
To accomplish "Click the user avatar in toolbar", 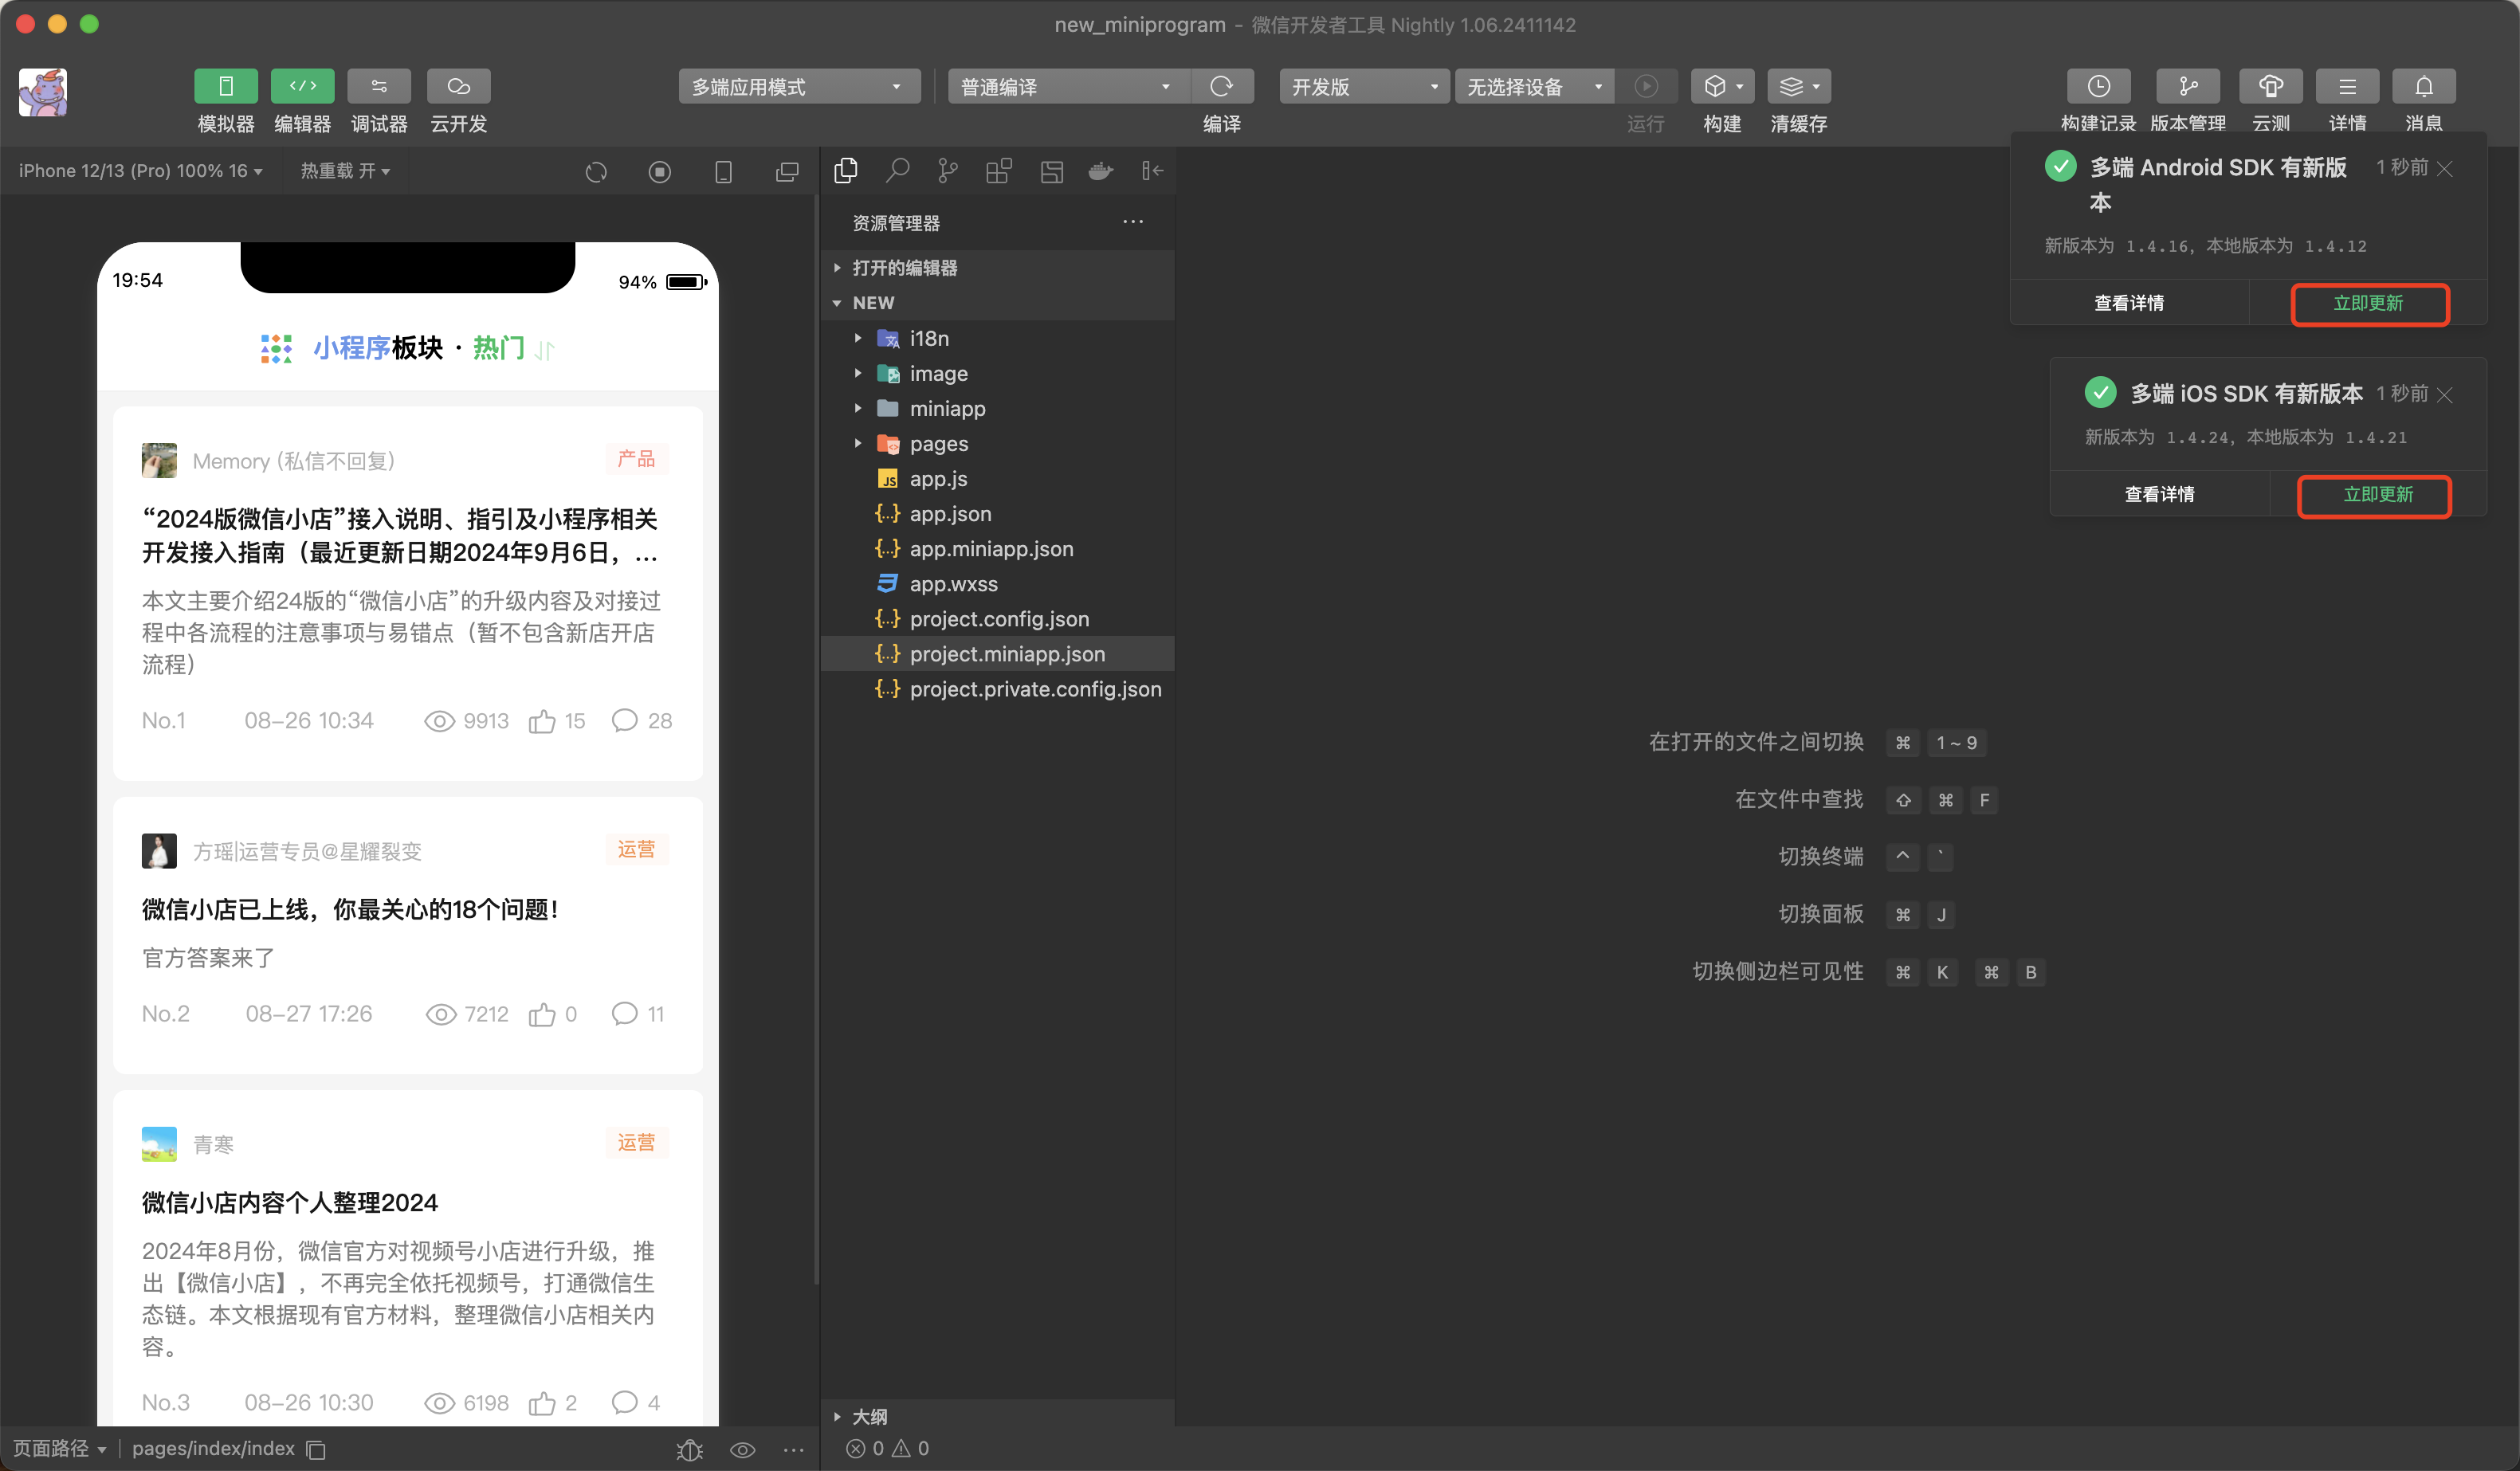I will 43,92.
